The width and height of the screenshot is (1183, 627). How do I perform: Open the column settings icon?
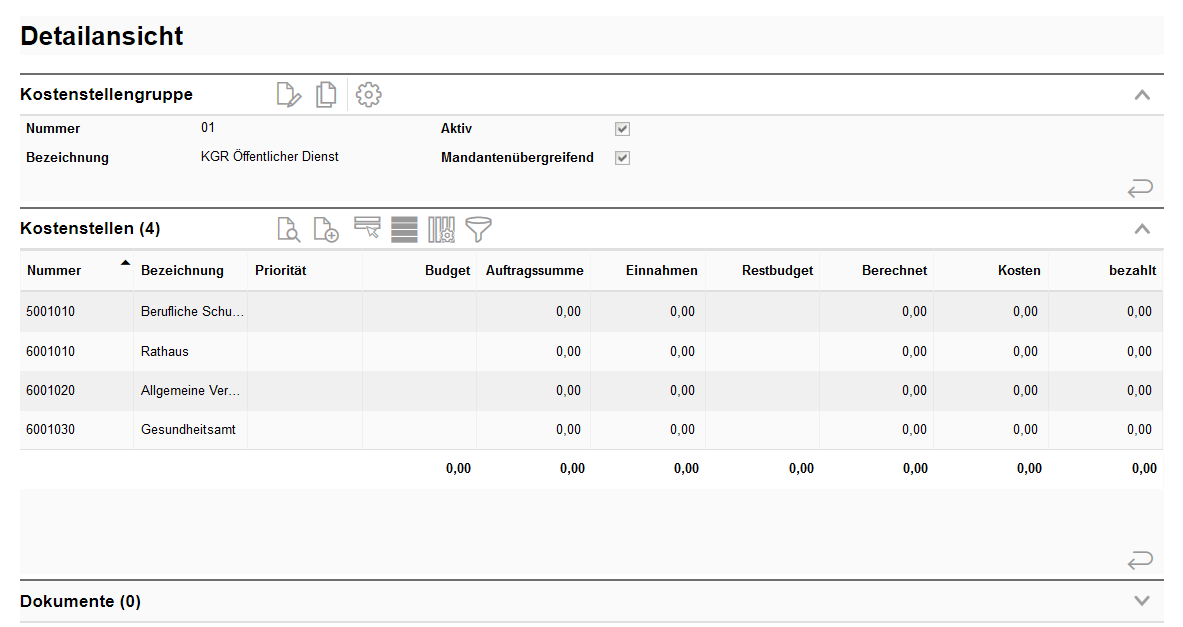(x=442, y=229)
